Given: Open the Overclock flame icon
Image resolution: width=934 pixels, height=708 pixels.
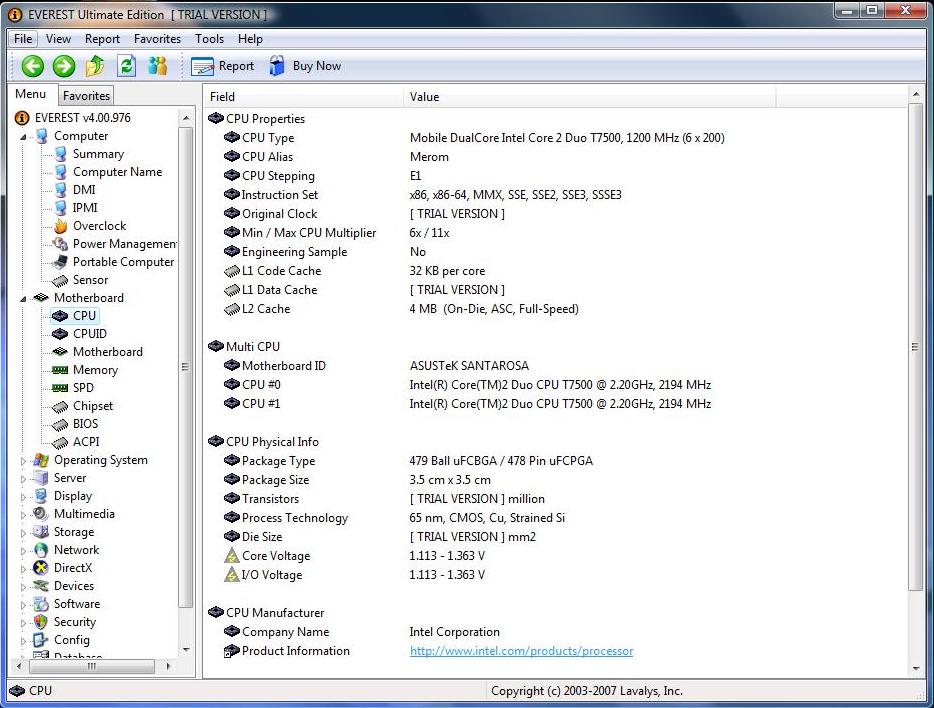Looking at the screenshot, I should click(60, 226).
